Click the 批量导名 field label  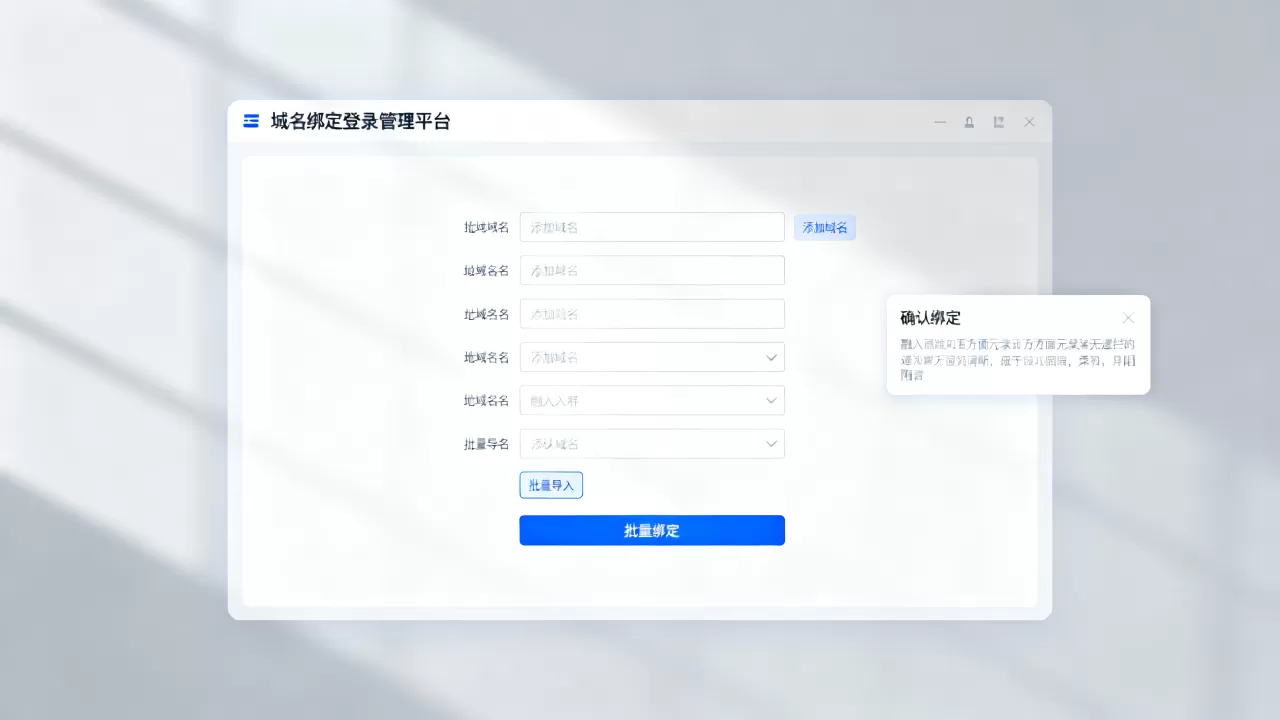pos(487,444)
